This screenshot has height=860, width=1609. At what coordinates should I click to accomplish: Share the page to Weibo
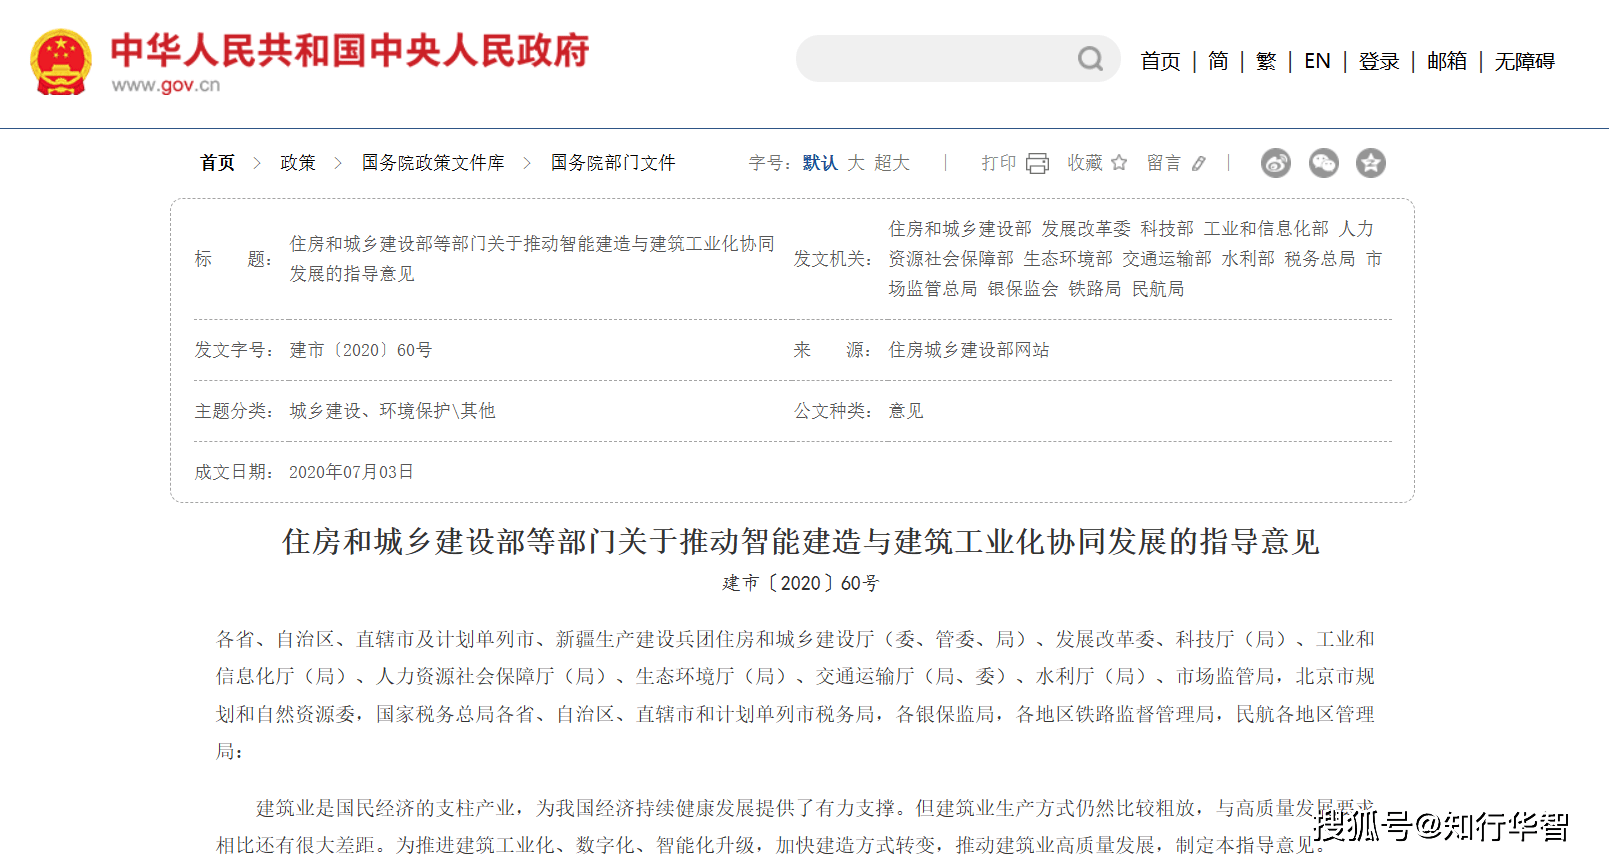click(1275, 163)
